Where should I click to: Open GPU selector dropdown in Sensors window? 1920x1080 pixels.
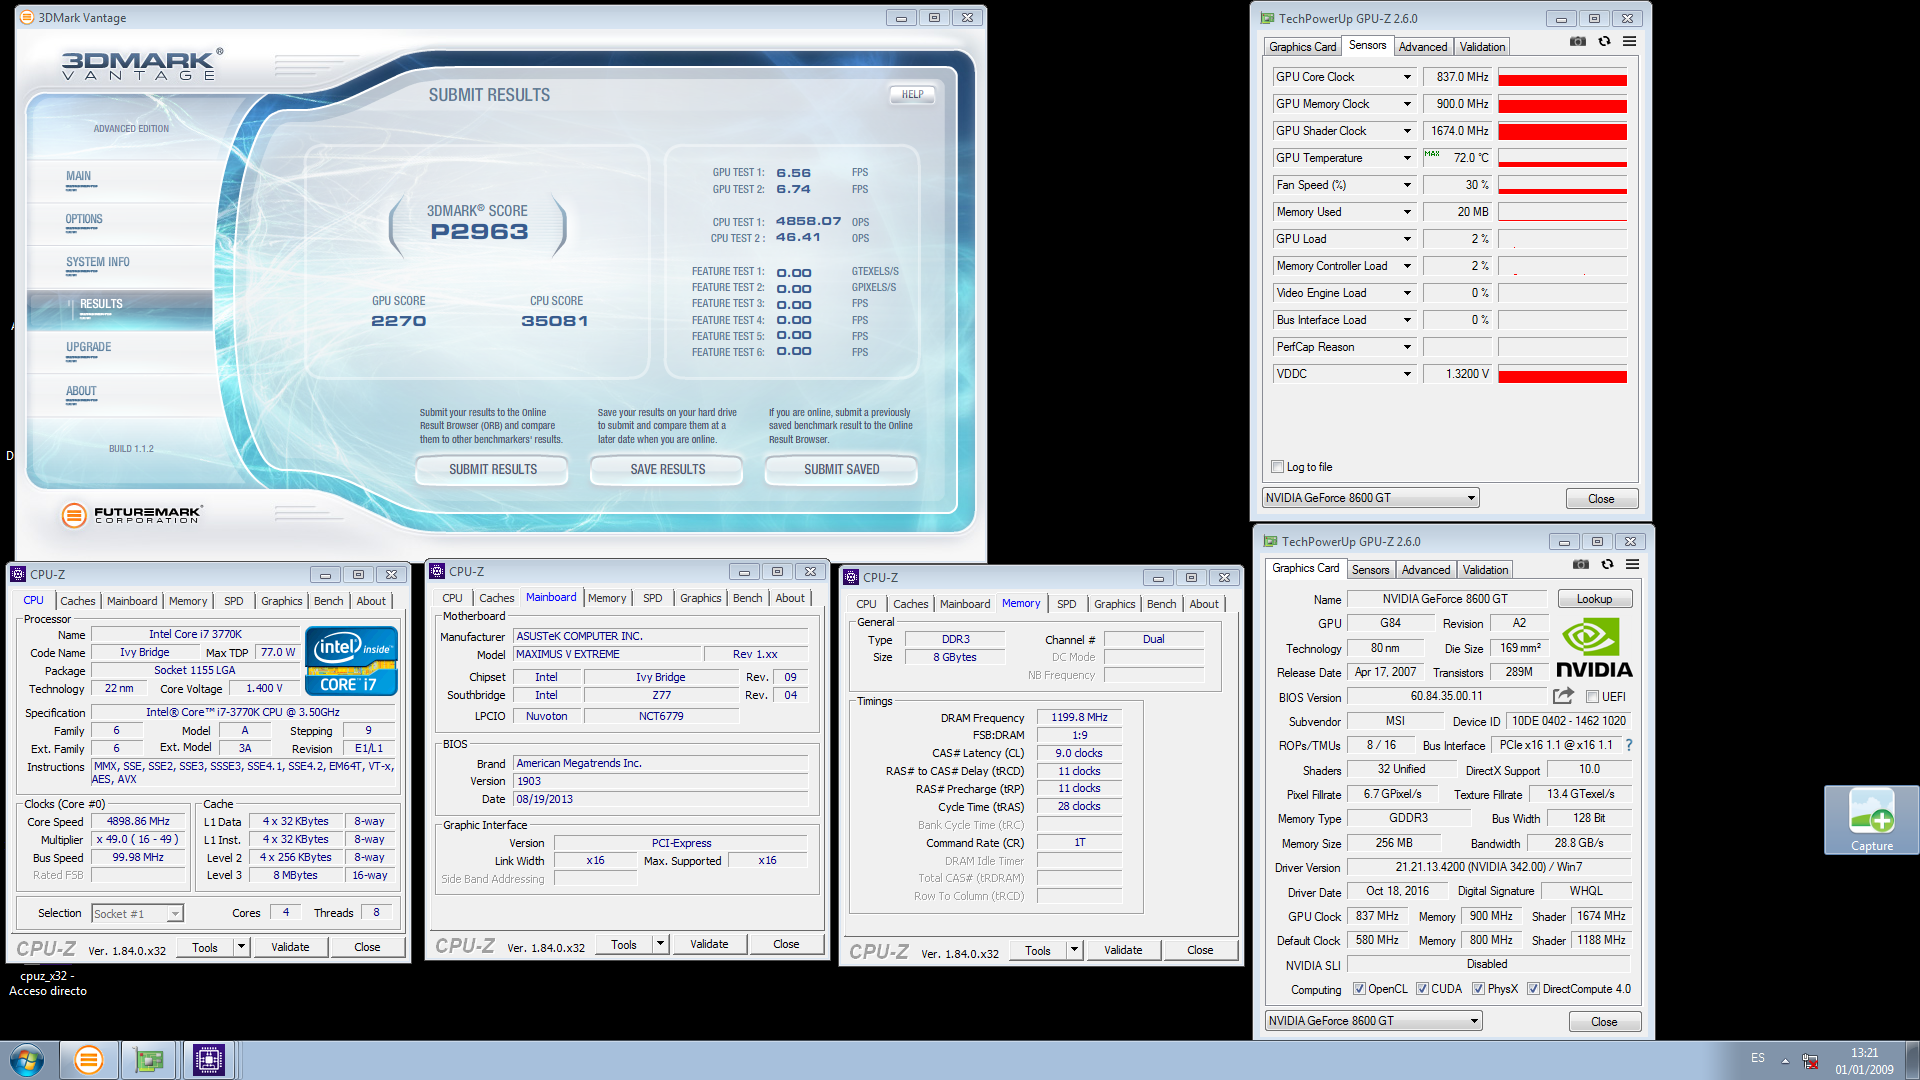1371,498
